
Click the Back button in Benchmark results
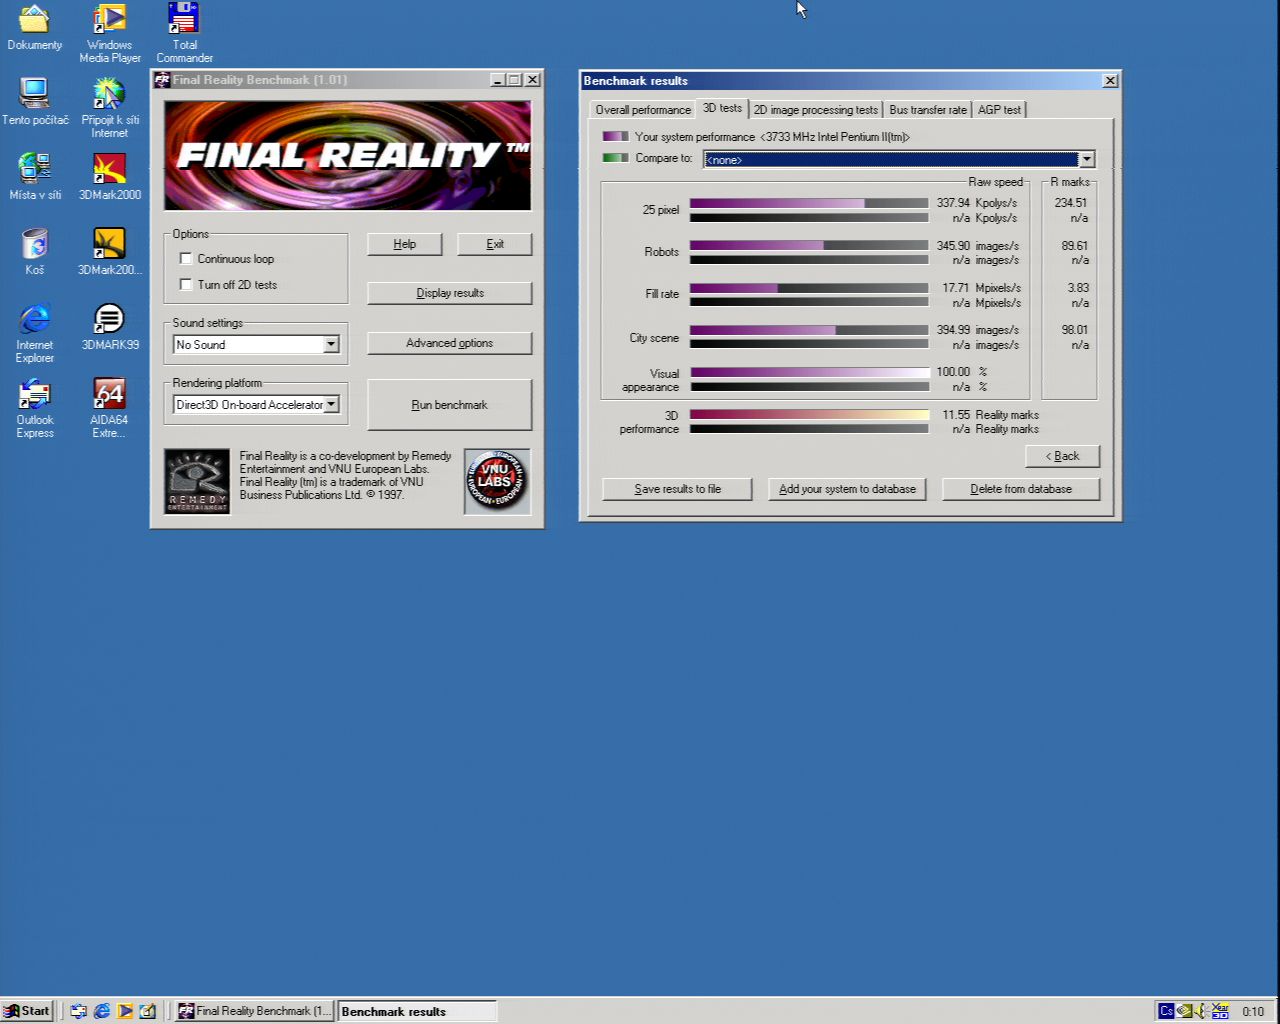click(x=1062, y=456)
